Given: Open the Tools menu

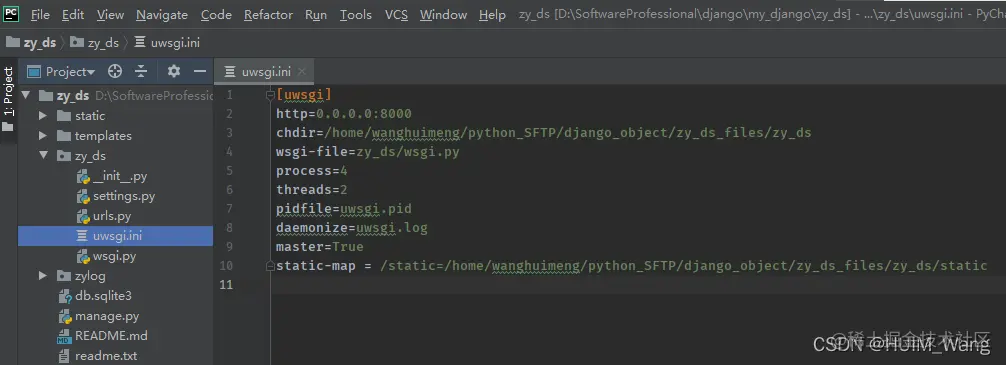Looking at the screenshot, I should click(355, 15).
